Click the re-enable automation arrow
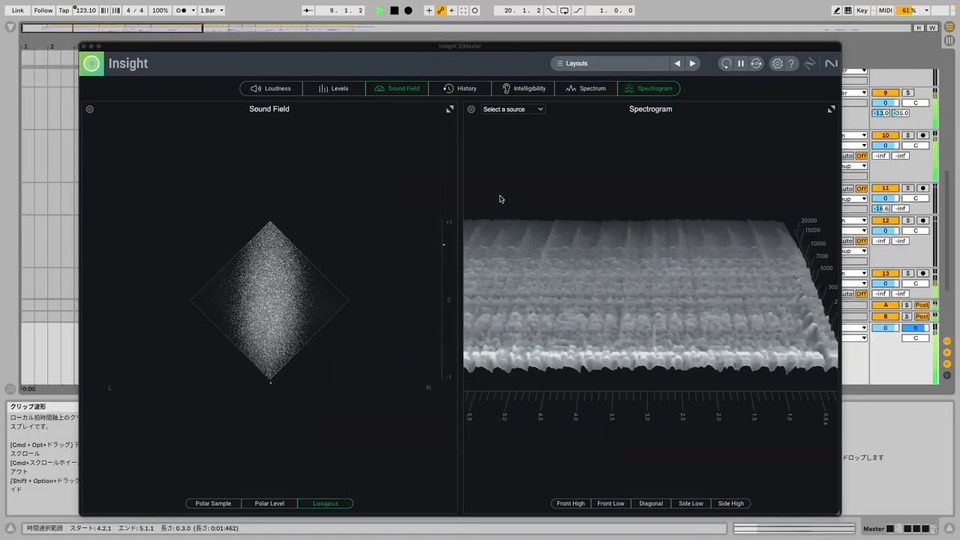 (452, 10)
